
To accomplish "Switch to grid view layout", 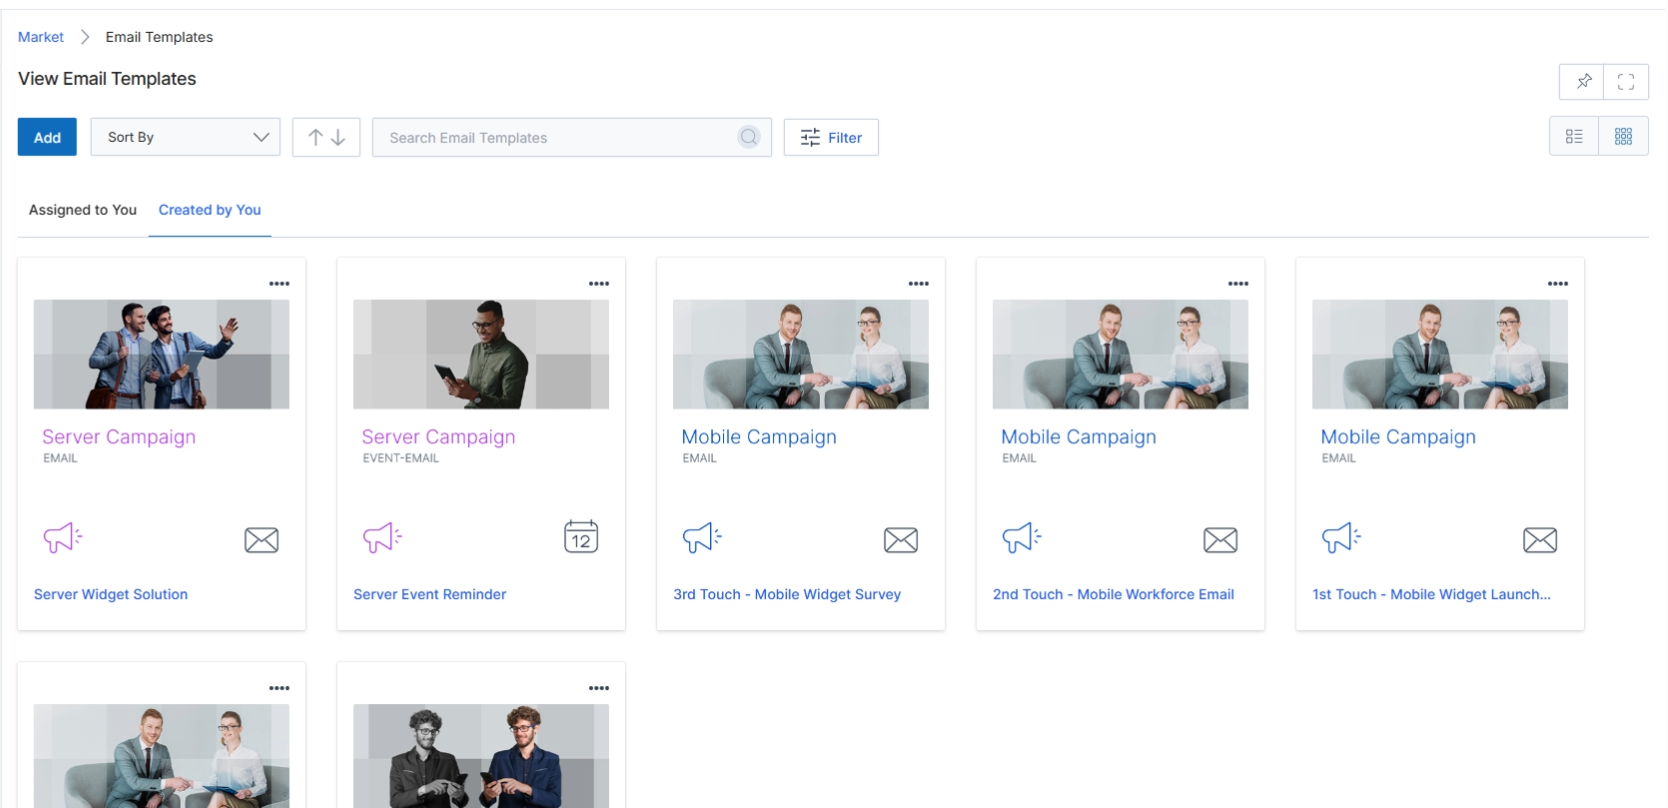I will (1623, 136).
